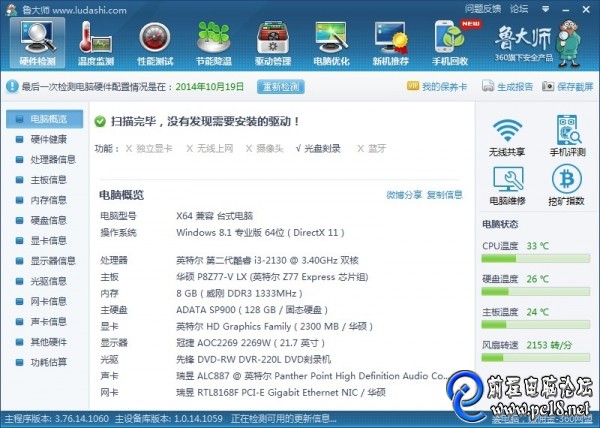Open the 手机回收 phone recycling icon
Screen dimensions: 600x428
[450, 44]
